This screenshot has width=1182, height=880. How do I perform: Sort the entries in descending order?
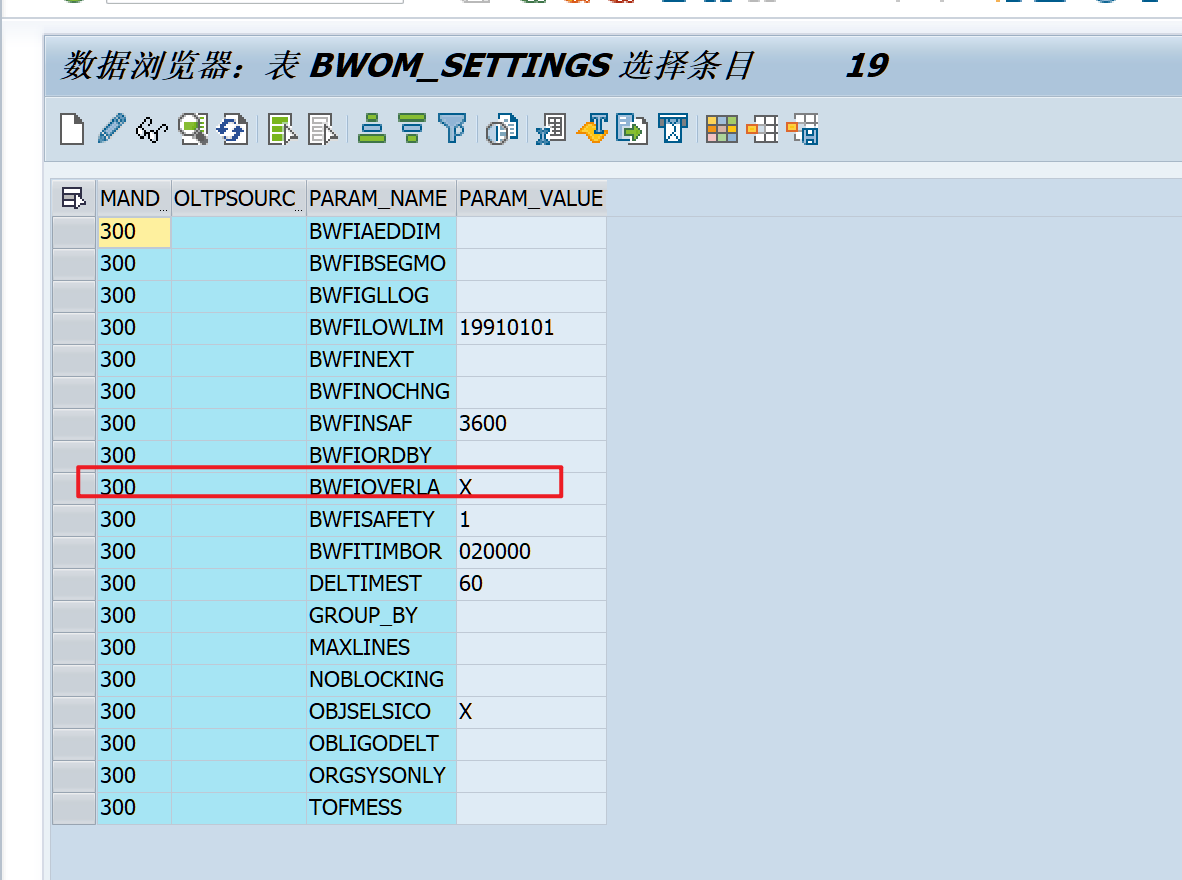click(410, 130)
